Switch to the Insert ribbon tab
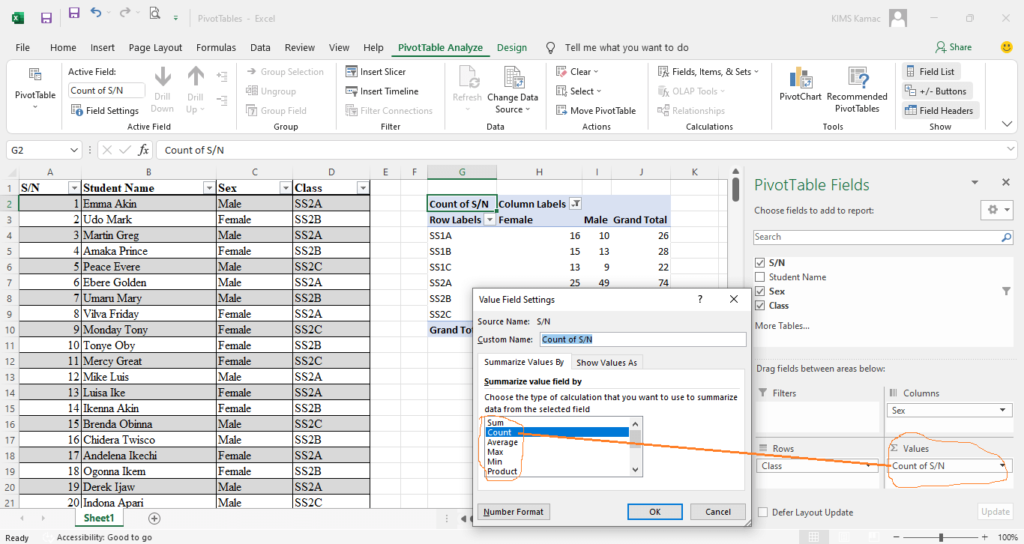The width and height of the screenshot is (1024, 544). 103,48
